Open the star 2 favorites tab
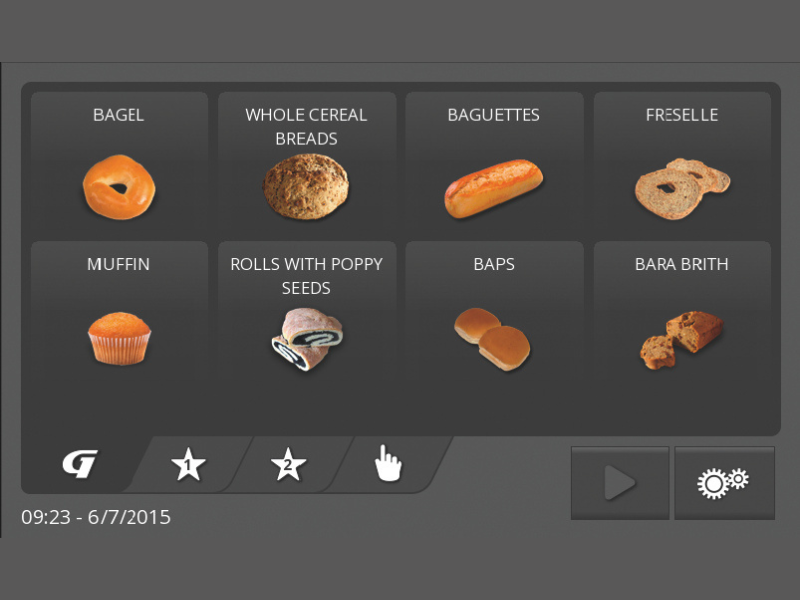Viewport: 800px width, 600px height. pyautogui.click(x=288, y=464)
